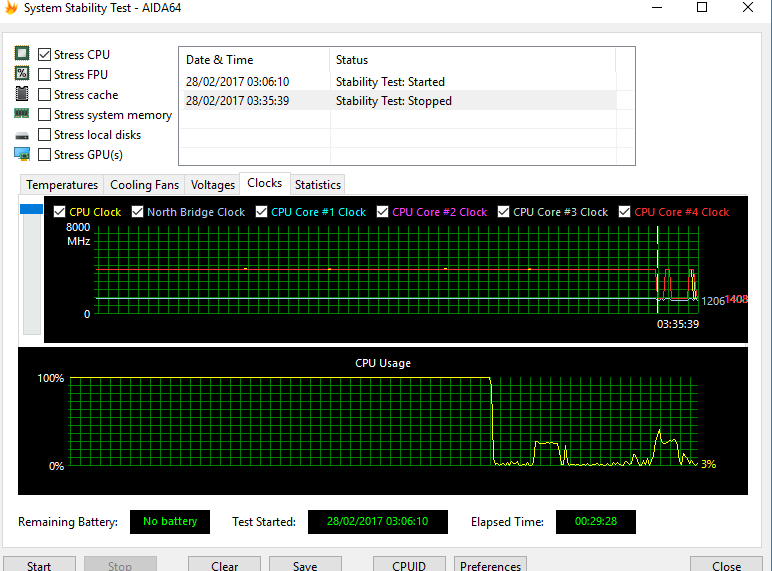Click the 28/02/2017 03:35:39 log timestamp
Image resolution: width=772 pixels, height=571 pixels.
click(x=237, y=100)
